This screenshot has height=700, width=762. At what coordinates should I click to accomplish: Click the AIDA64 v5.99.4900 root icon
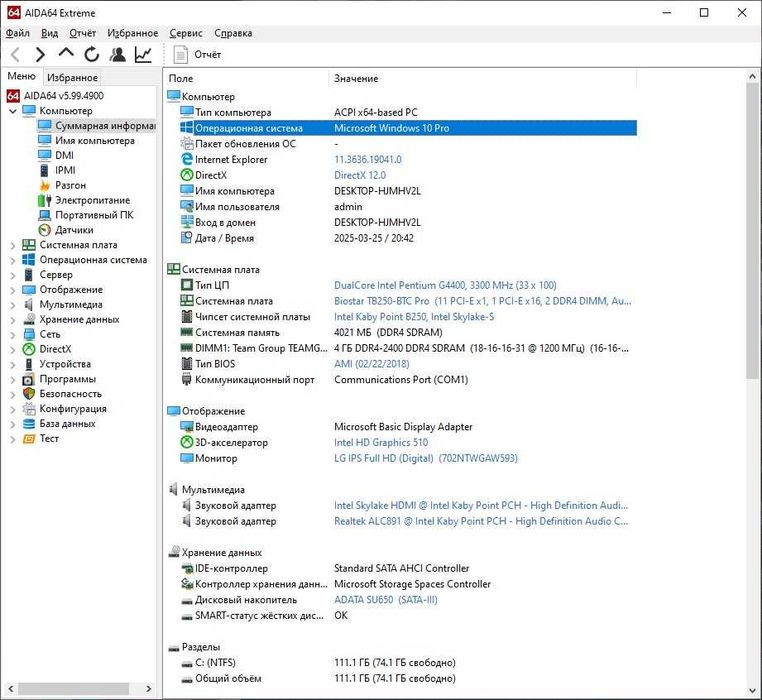pos(13,96)
